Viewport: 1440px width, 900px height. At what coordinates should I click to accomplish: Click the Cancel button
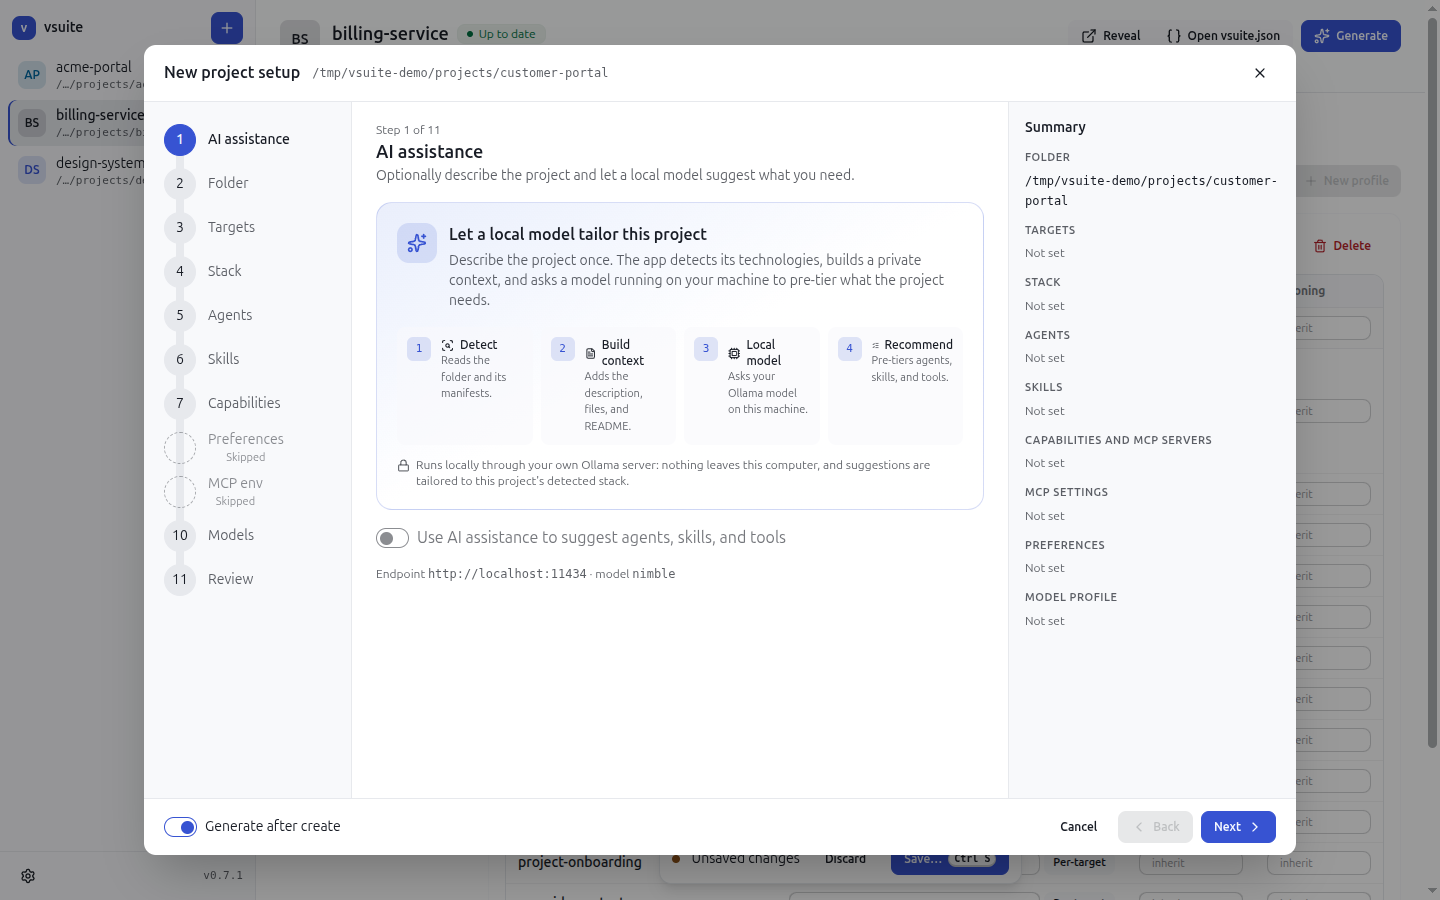coord(1078,827)
